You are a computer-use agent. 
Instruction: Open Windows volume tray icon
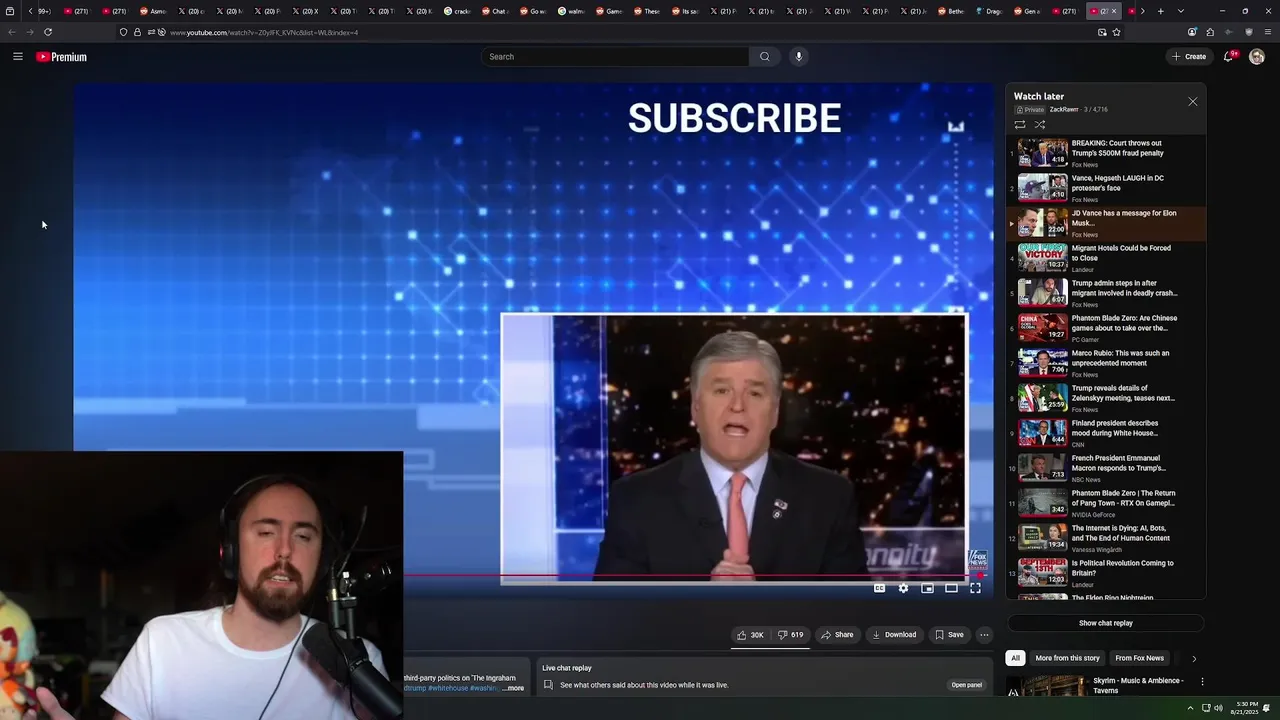point(1218,708)
